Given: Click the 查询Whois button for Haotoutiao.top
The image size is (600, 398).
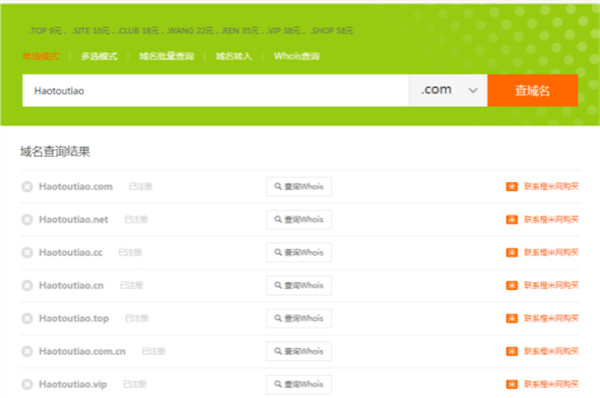Looking at the screenshot, I should [x=299, y=318].
